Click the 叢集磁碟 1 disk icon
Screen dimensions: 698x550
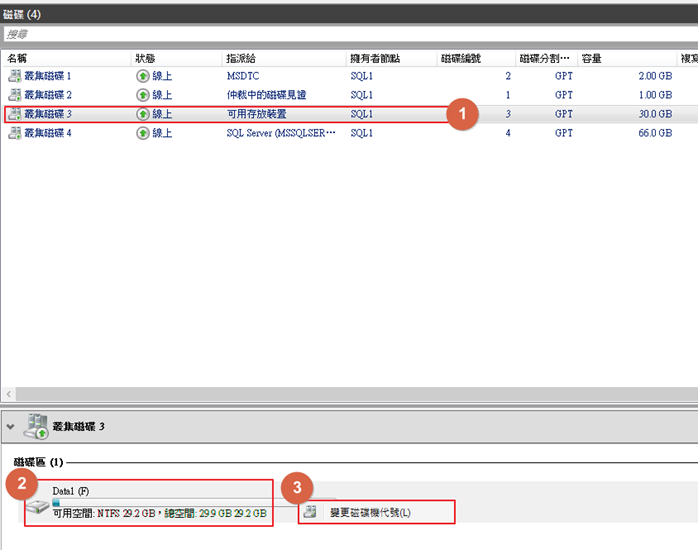(x=13, y=76)
